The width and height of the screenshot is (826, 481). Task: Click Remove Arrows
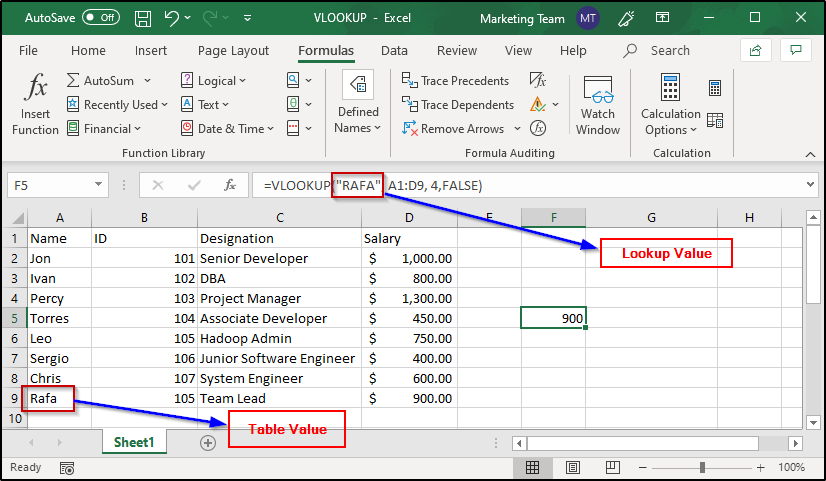(453, 129)
